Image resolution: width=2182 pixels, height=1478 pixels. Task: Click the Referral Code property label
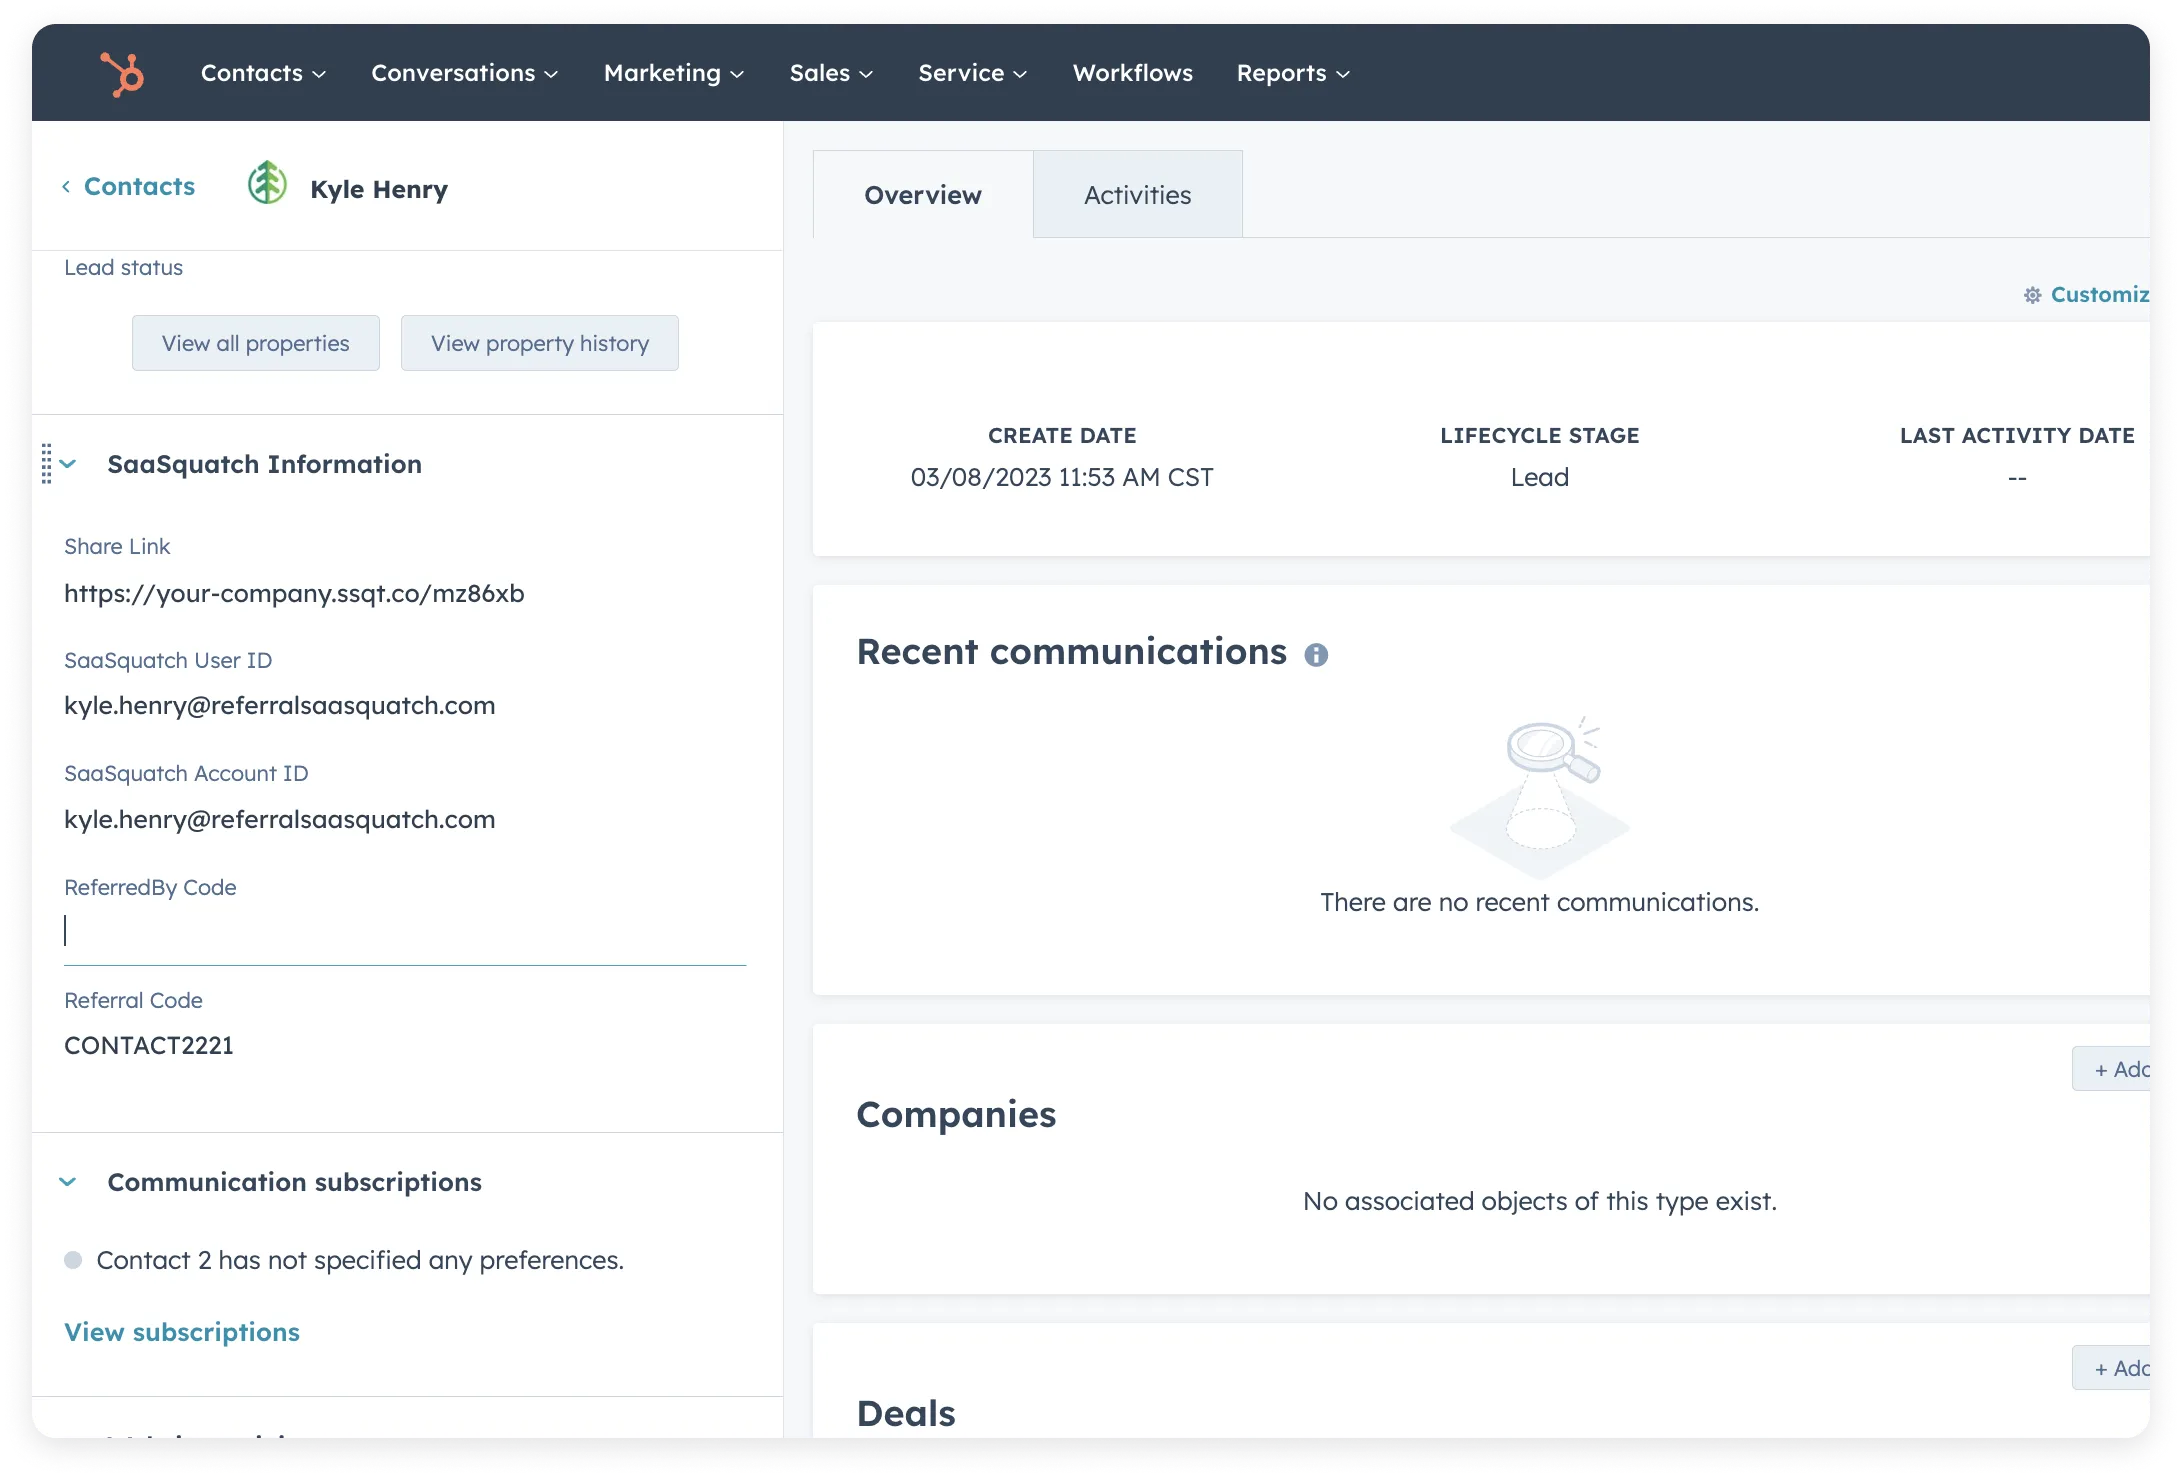(x=133, y=1001)
